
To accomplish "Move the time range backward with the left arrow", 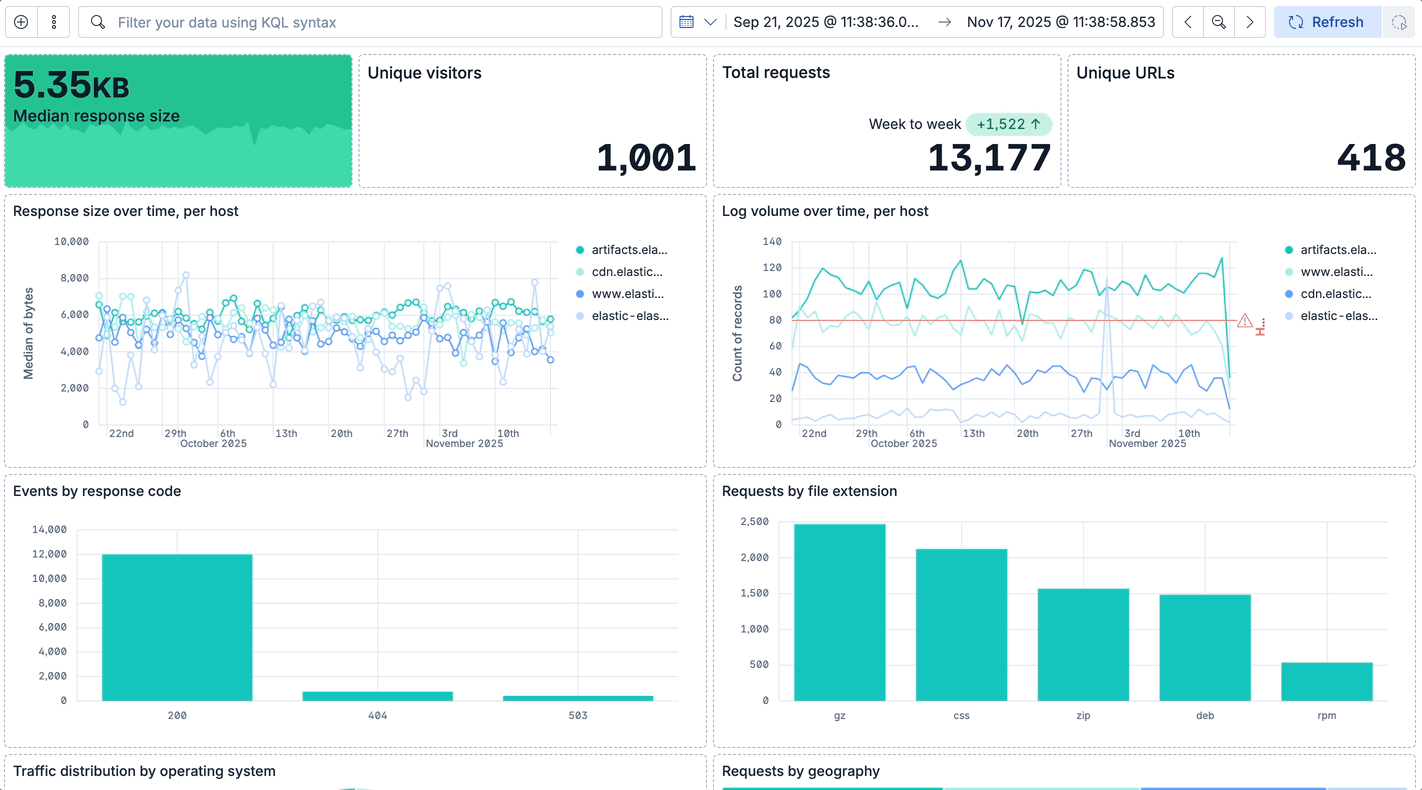I will pyautogui.click(x=1187, y=21).
